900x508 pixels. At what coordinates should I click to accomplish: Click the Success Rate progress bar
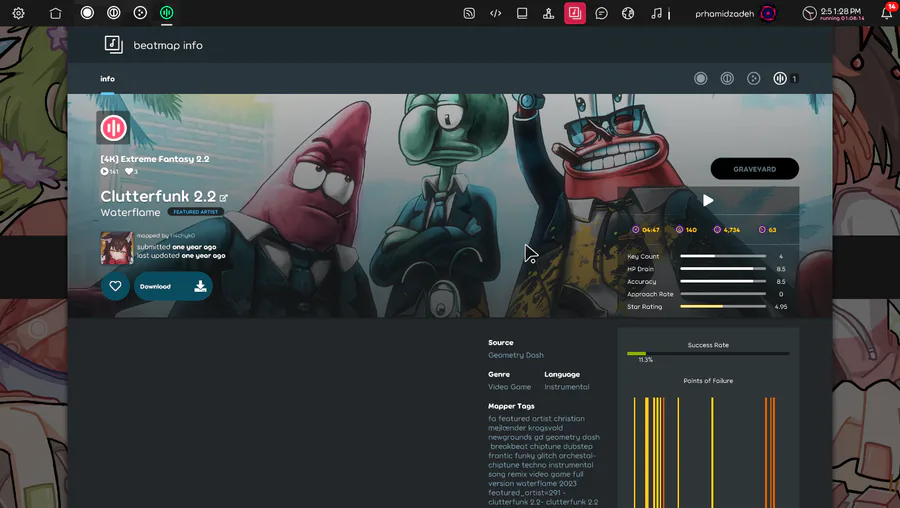tap(708, 354)
